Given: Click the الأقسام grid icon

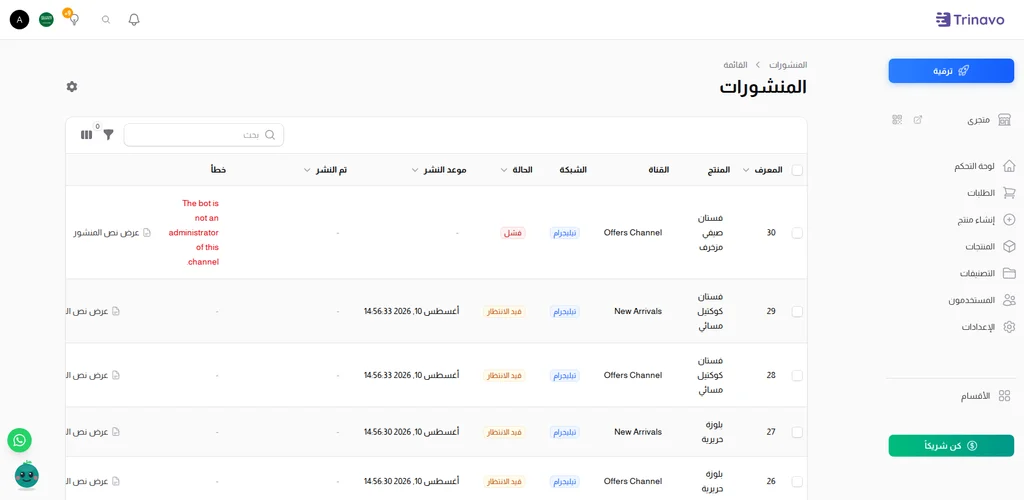Looking at the screenshot, I should click(x=1004, y=396).
